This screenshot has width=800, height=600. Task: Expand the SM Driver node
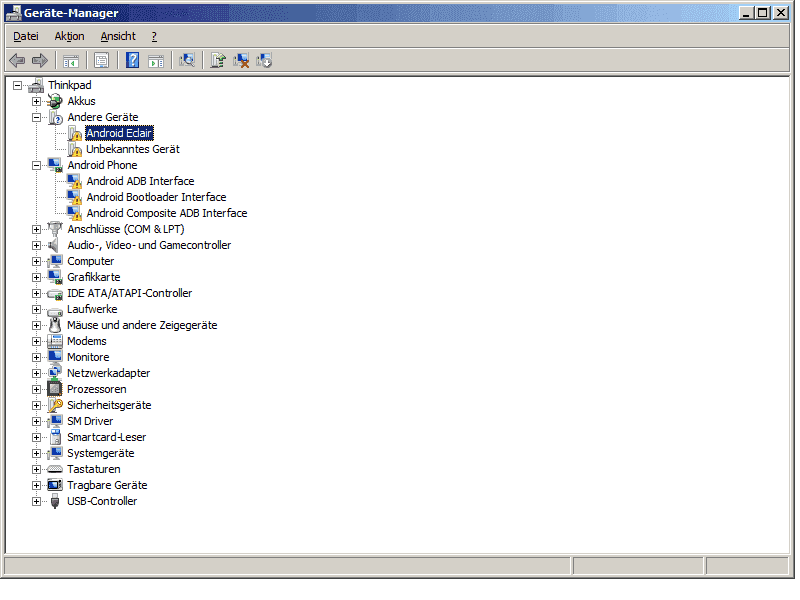tap(36, 421)
